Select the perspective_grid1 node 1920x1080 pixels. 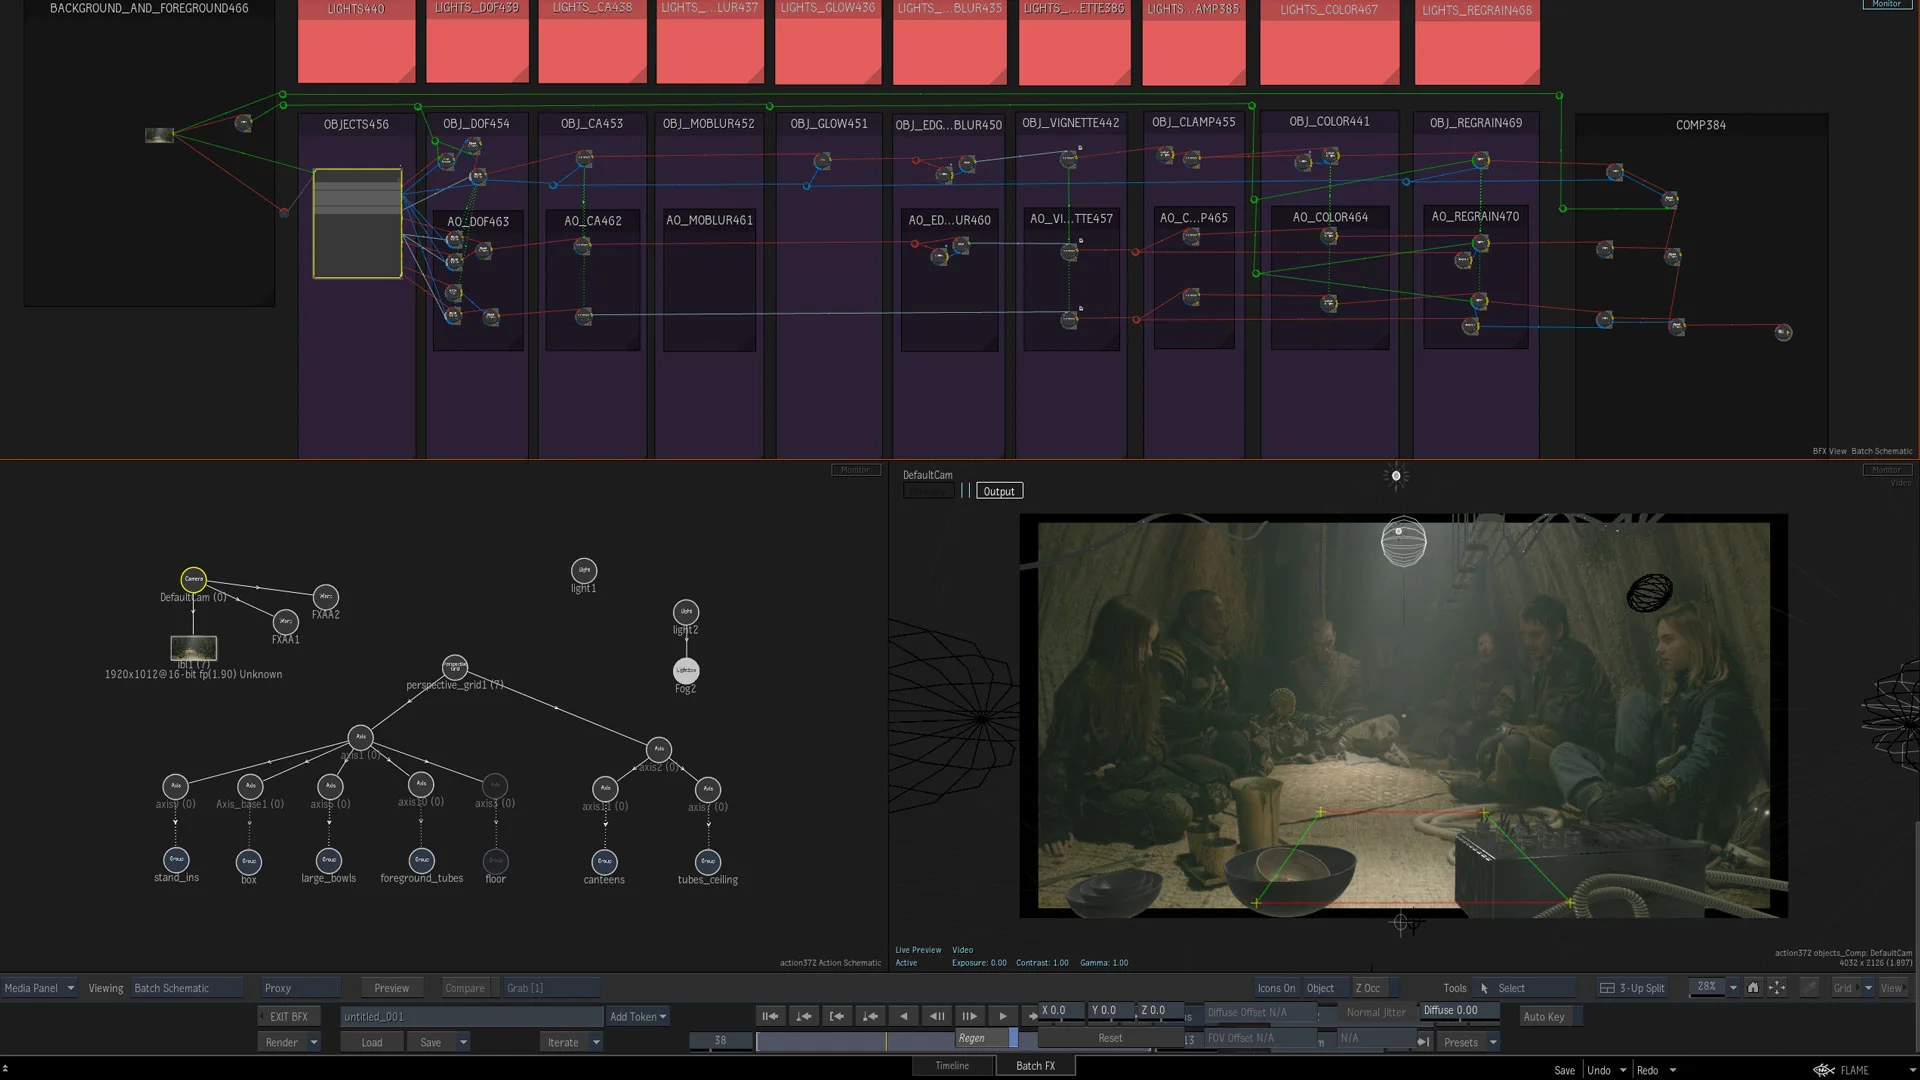(455, 667)
